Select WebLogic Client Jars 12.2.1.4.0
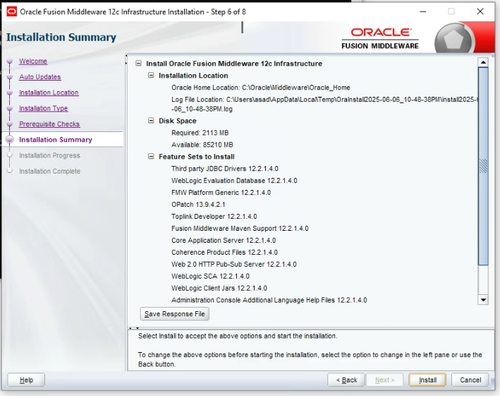This screenshot has height=396, width=500. 219,288
